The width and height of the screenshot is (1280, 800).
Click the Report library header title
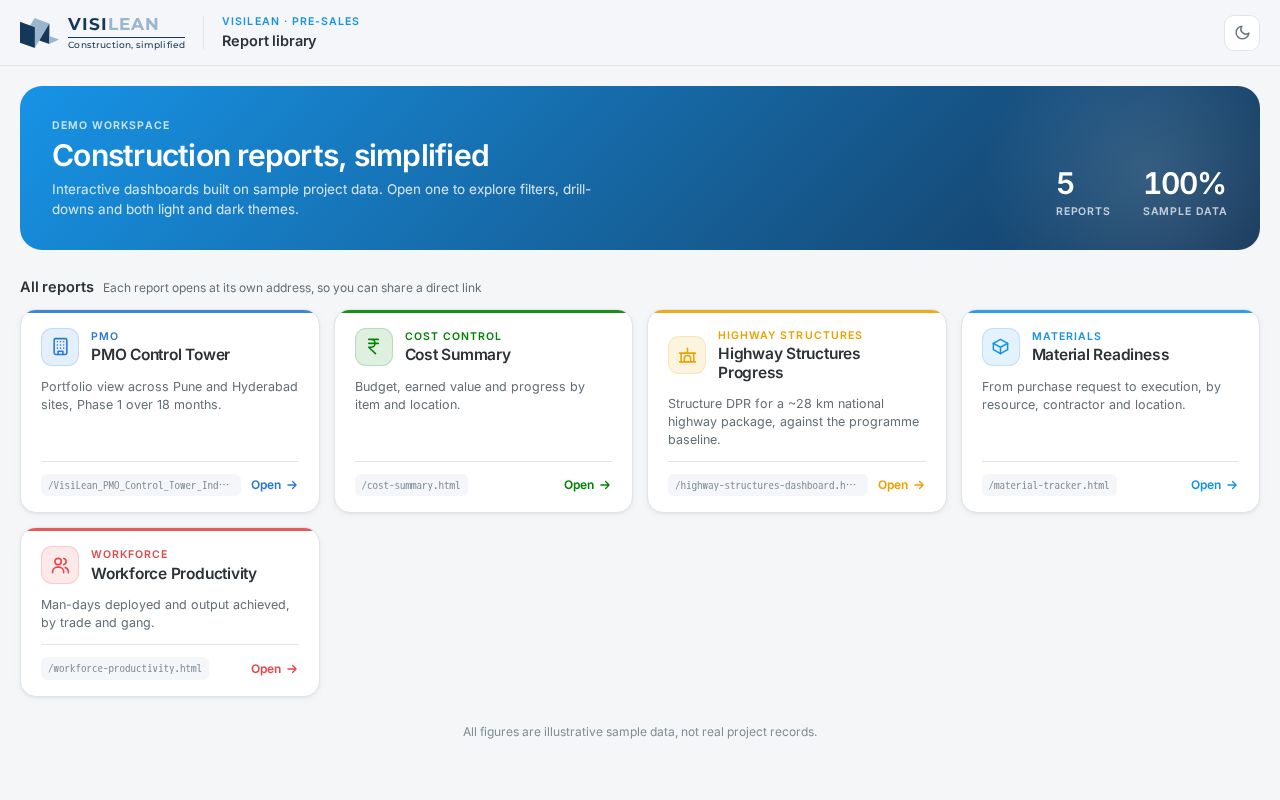pos(269,41)
